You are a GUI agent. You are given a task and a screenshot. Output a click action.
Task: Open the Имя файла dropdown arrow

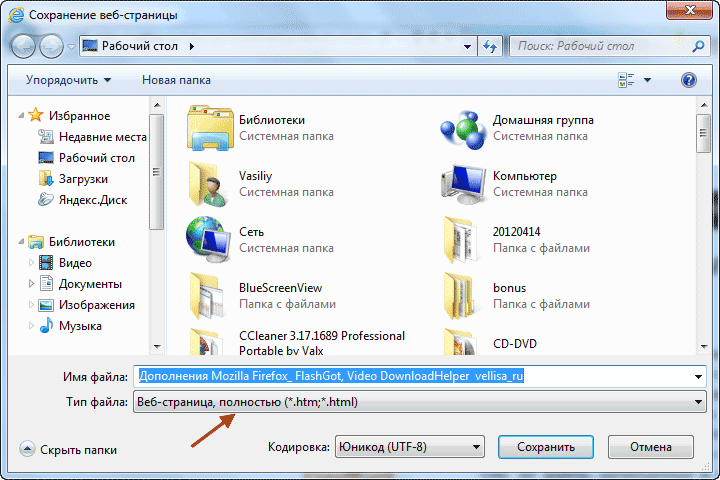(698, 377)
